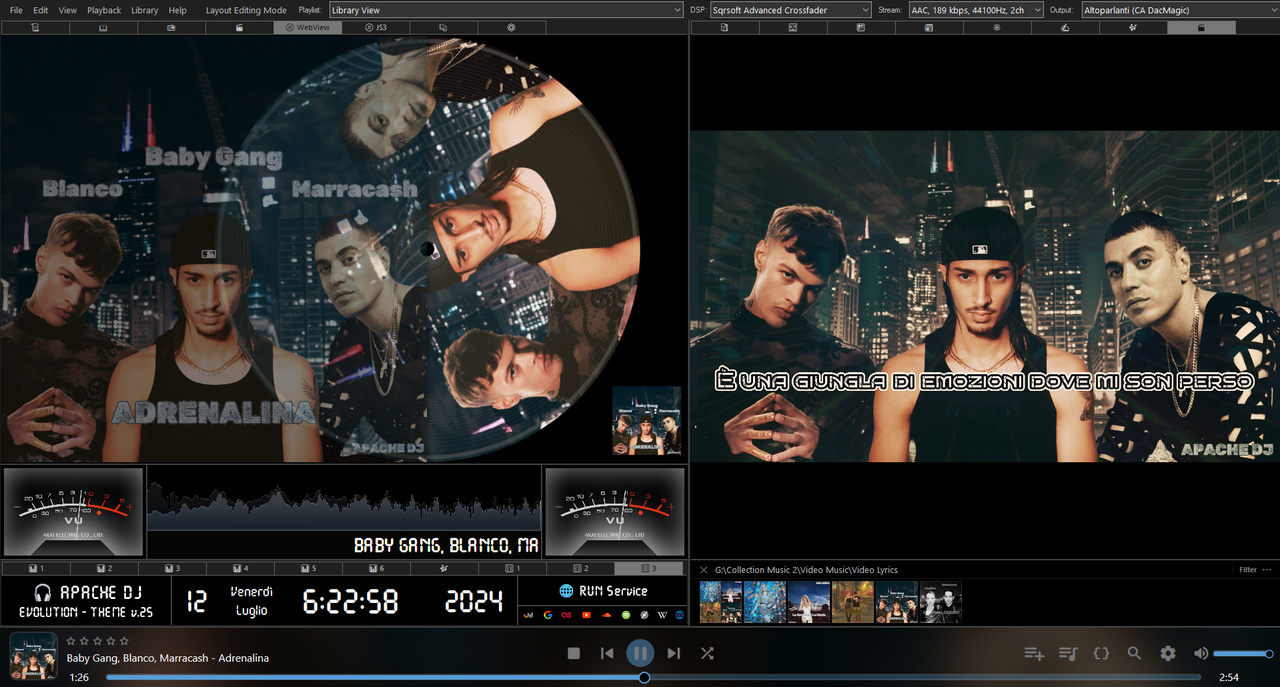This screenshot has width=1280, height=687.
Task: Rate the track one star
Action: pos(71,641)
